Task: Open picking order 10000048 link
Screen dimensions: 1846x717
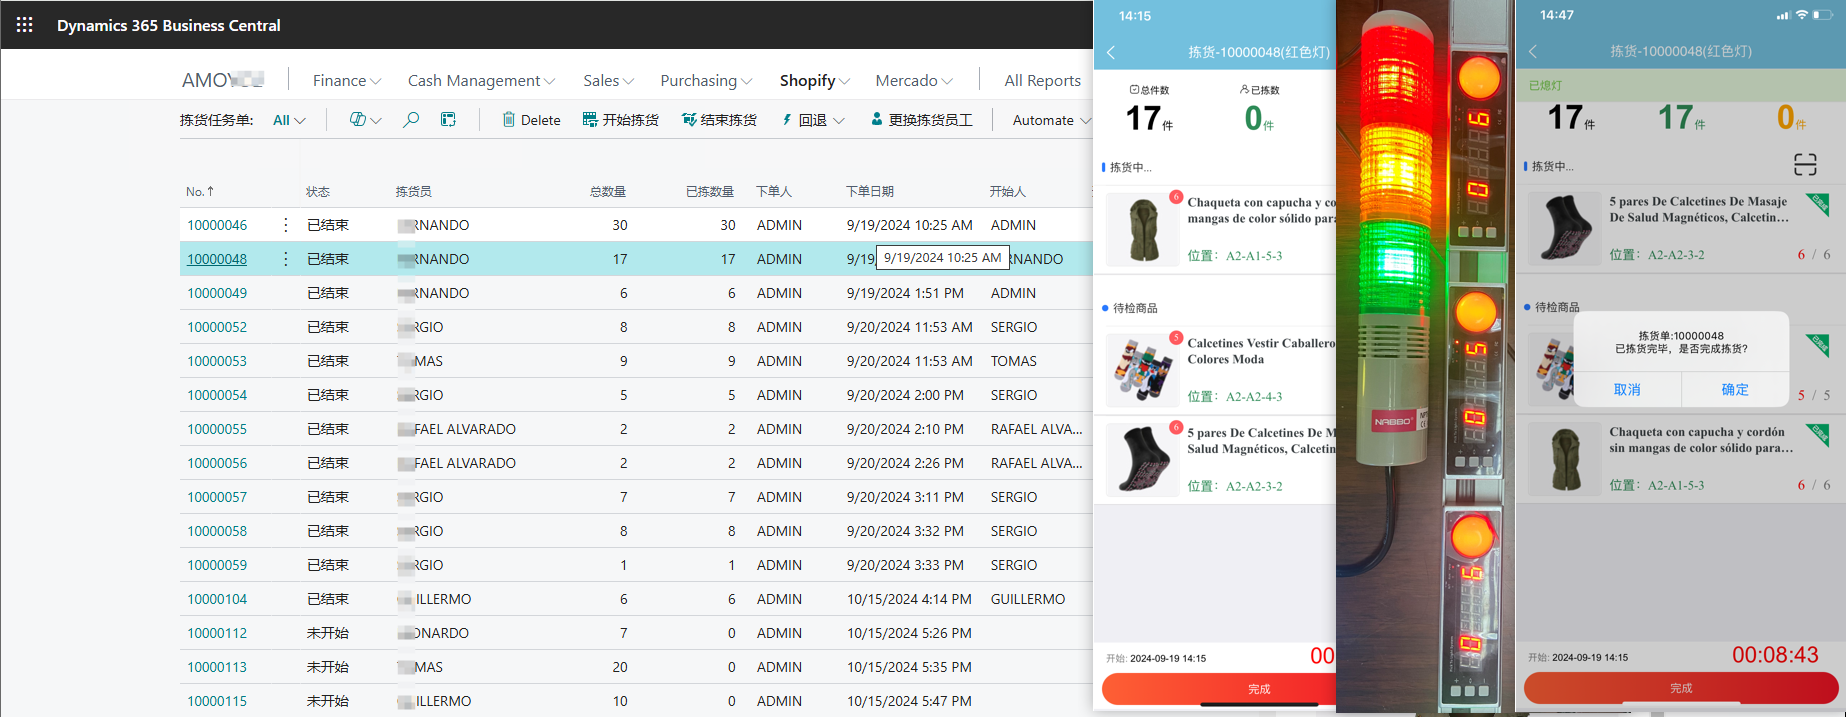Action: [217, 259]
